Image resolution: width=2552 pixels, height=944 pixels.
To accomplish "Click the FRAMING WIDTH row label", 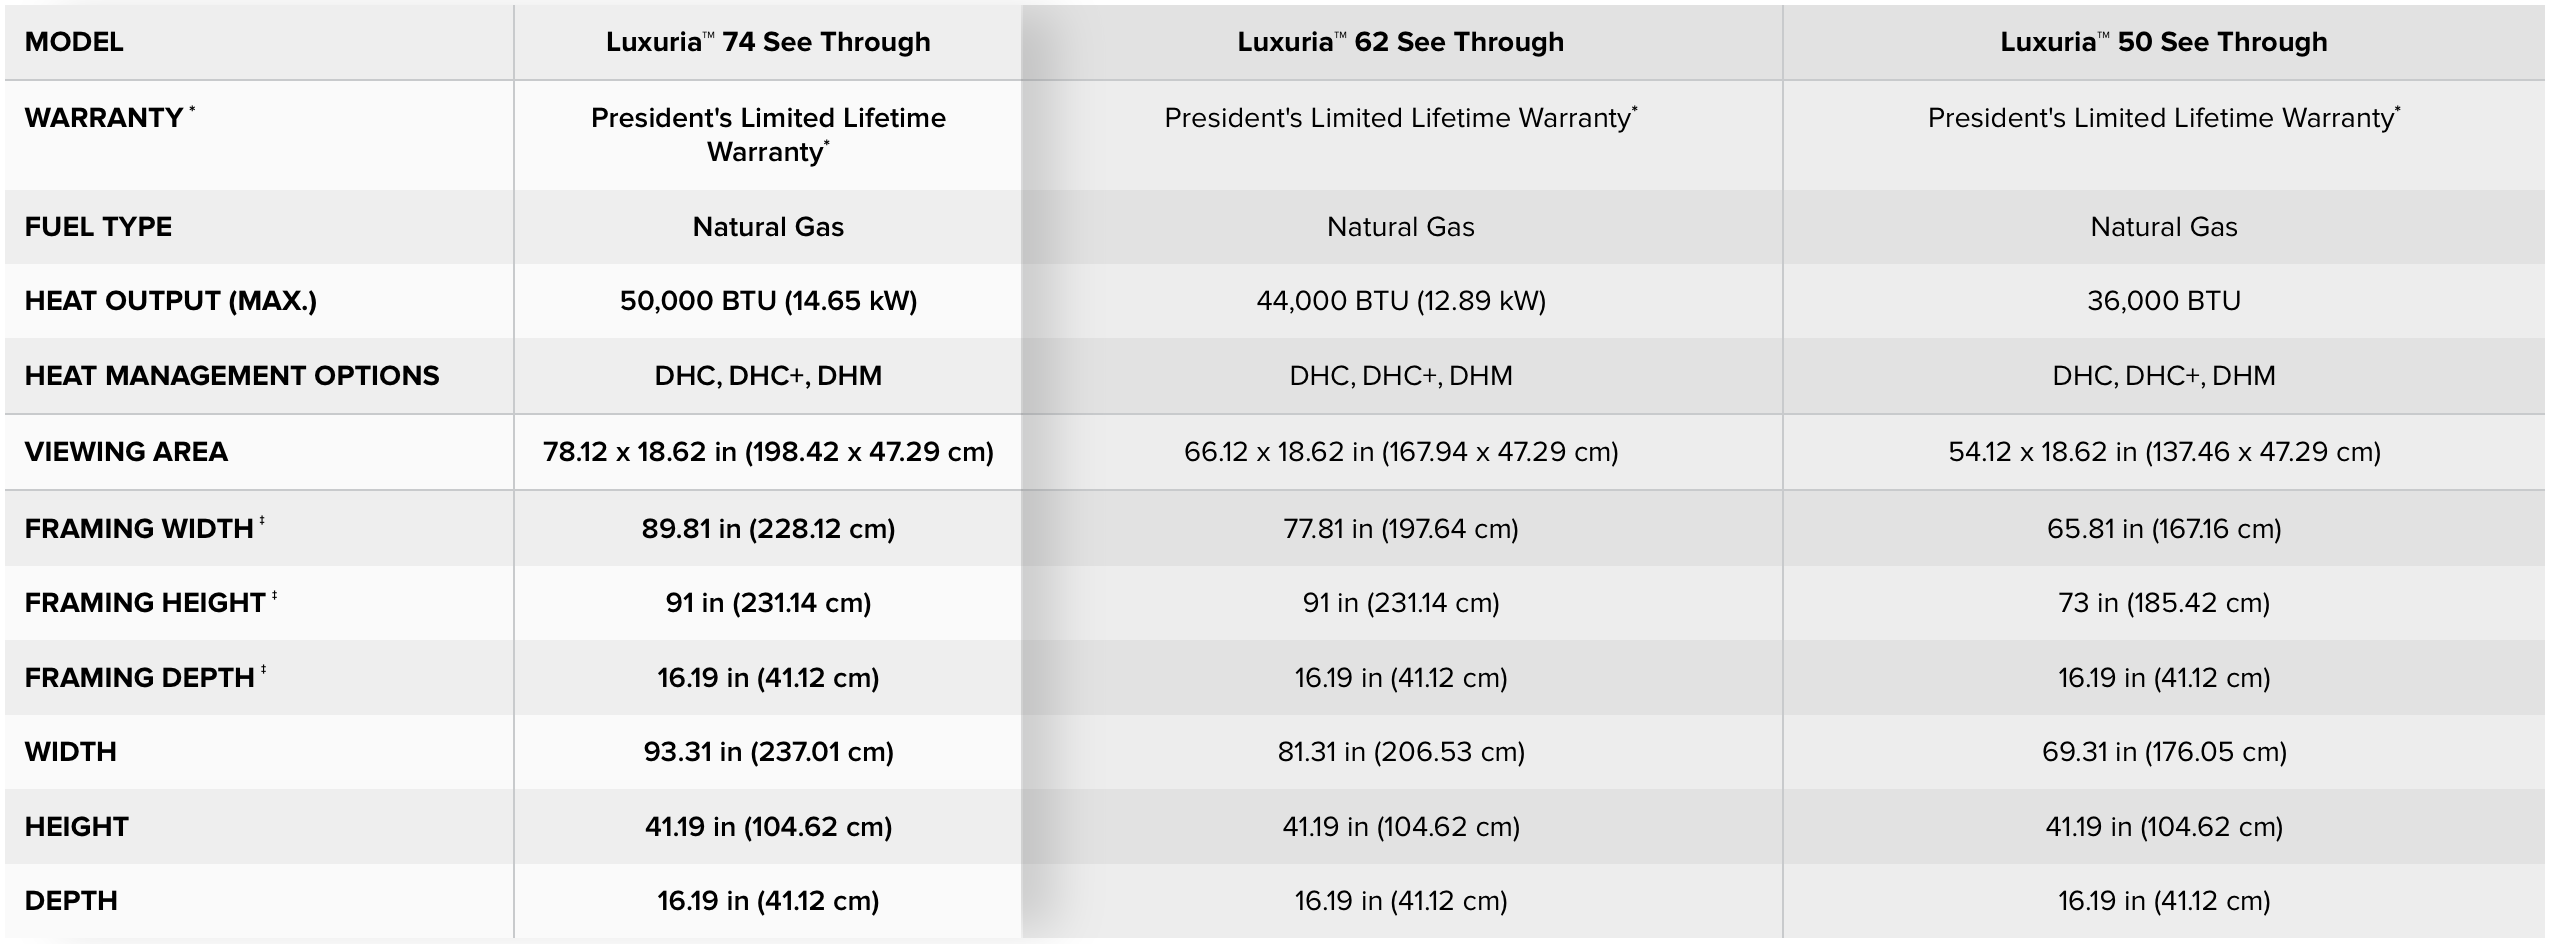I will click(x=139, y=528).
